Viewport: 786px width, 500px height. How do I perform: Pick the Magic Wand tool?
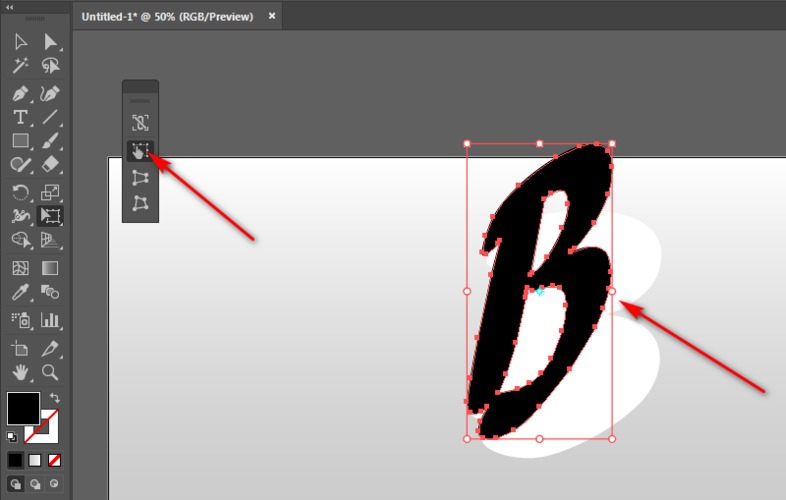click(x=21, y=66)
